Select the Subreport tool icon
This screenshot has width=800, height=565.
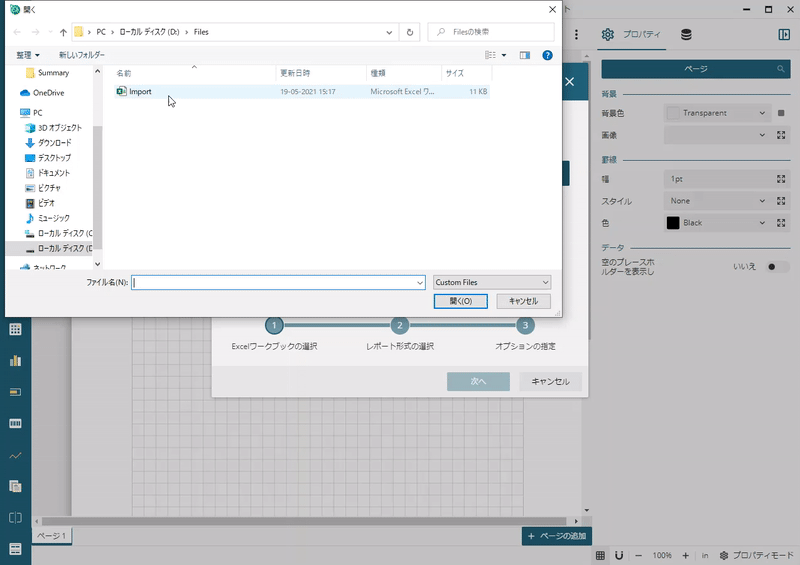[x=15, y=486]
